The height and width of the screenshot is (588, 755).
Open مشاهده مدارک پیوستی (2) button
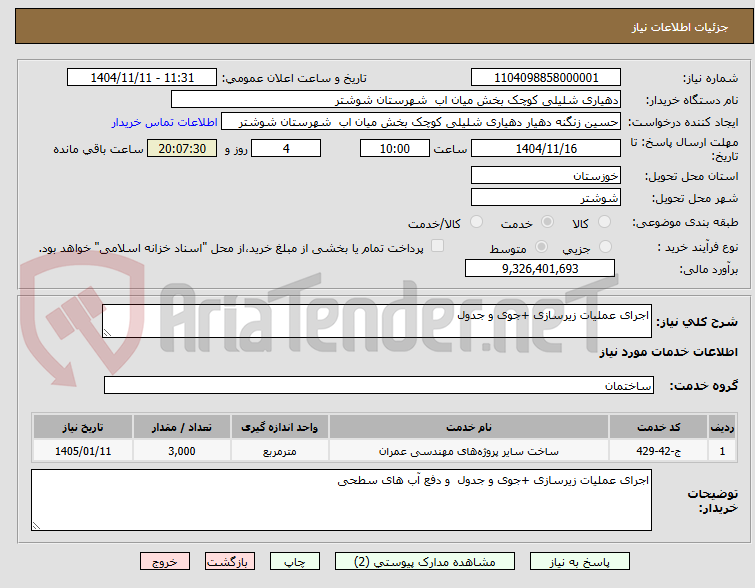425,562
